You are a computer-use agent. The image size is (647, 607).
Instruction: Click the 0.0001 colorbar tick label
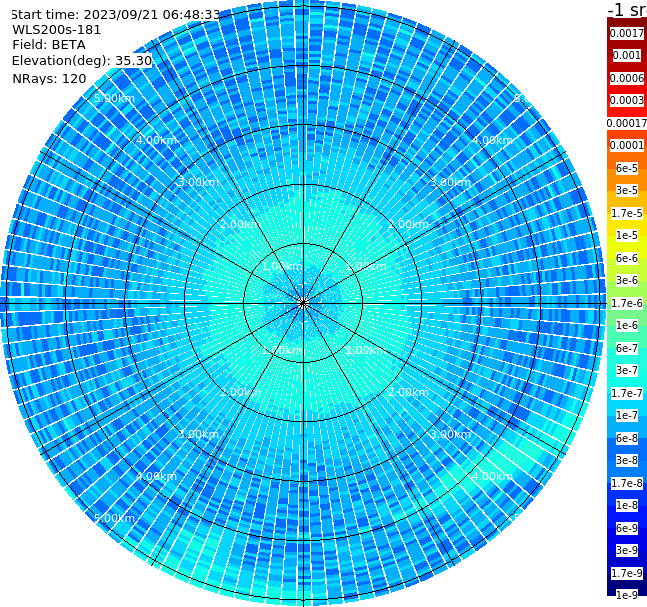pyautogui.click(x=627, y=145)
